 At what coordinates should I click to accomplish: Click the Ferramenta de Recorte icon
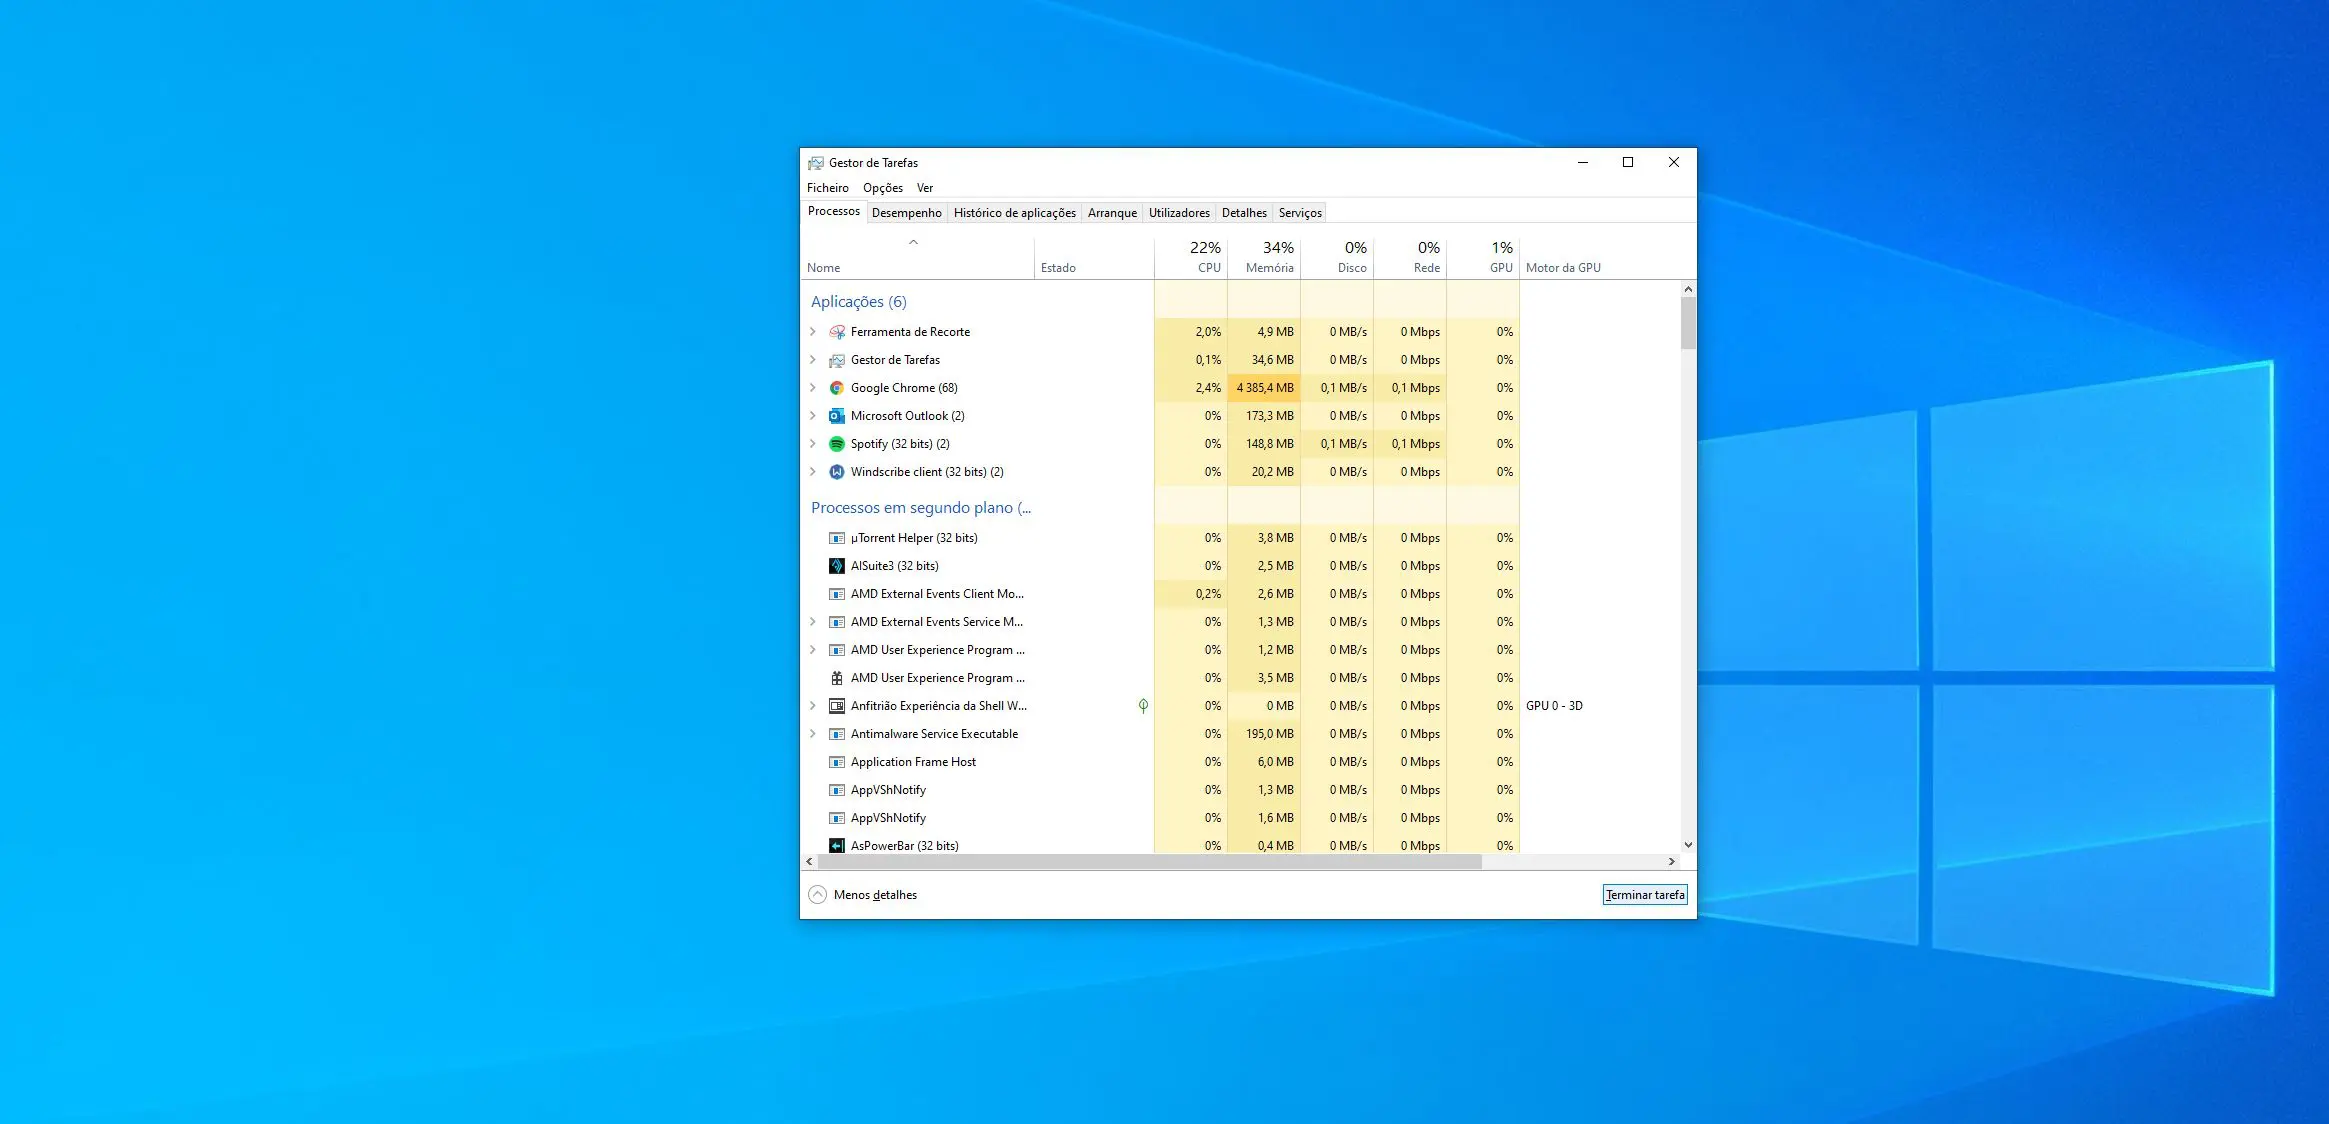pos(837,332)
